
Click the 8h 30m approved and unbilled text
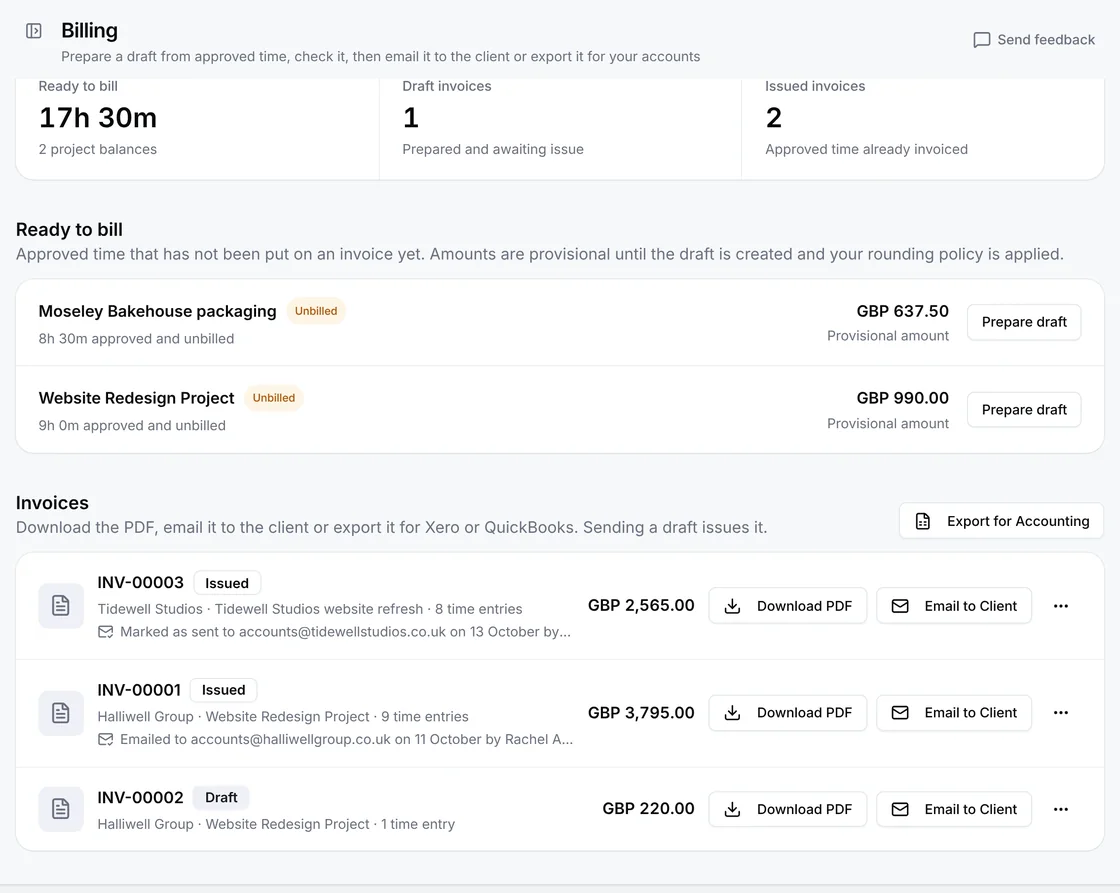coord(136,339)
